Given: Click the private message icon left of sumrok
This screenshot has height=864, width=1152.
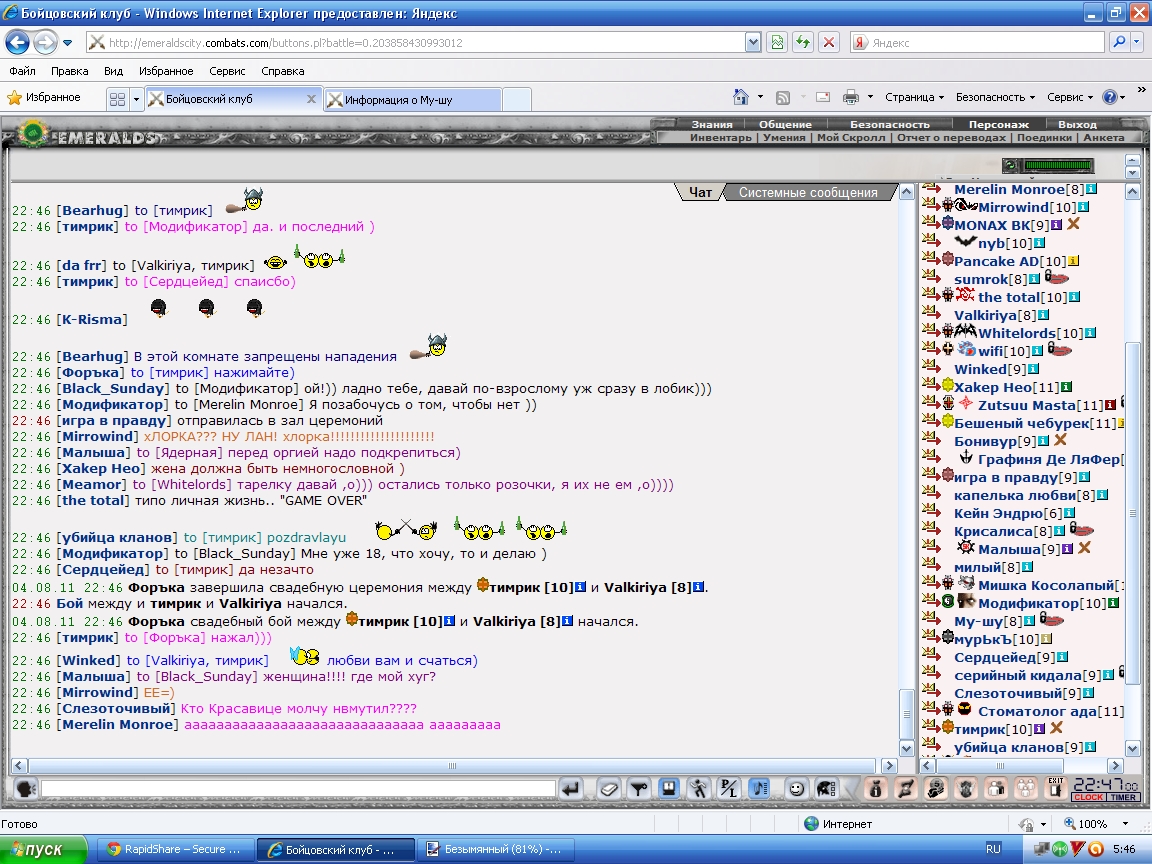Looking at the screenshot, I should (930, 276).
